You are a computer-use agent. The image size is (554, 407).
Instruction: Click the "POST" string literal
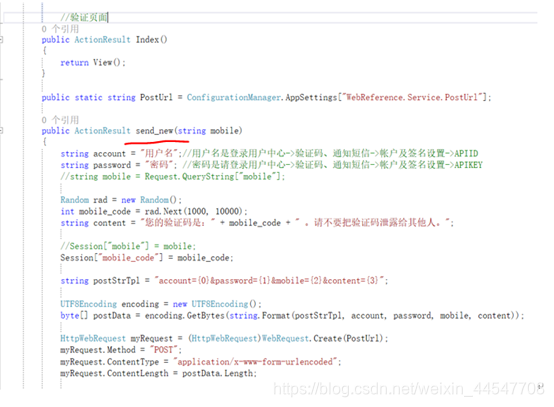(164, 350)
